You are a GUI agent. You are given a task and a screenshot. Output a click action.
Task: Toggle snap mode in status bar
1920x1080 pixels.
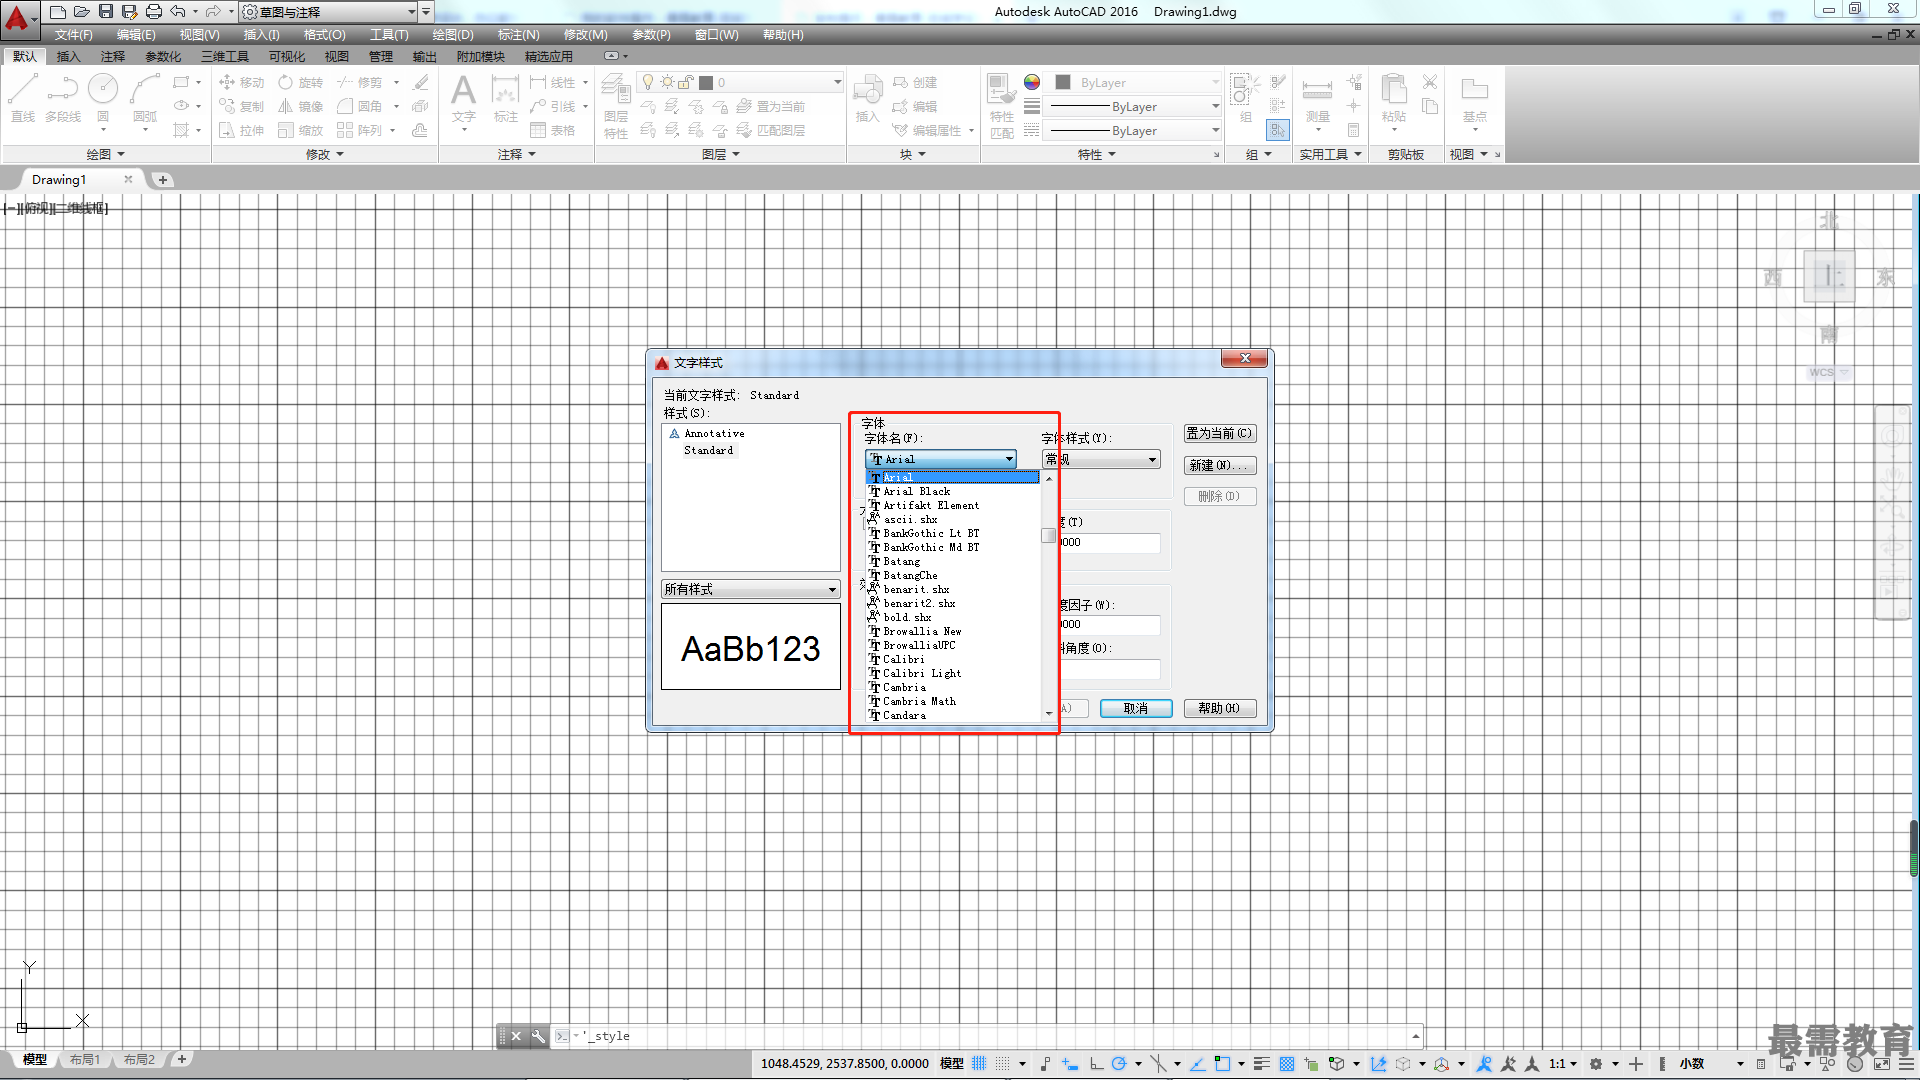[x=1003, y=1064]
